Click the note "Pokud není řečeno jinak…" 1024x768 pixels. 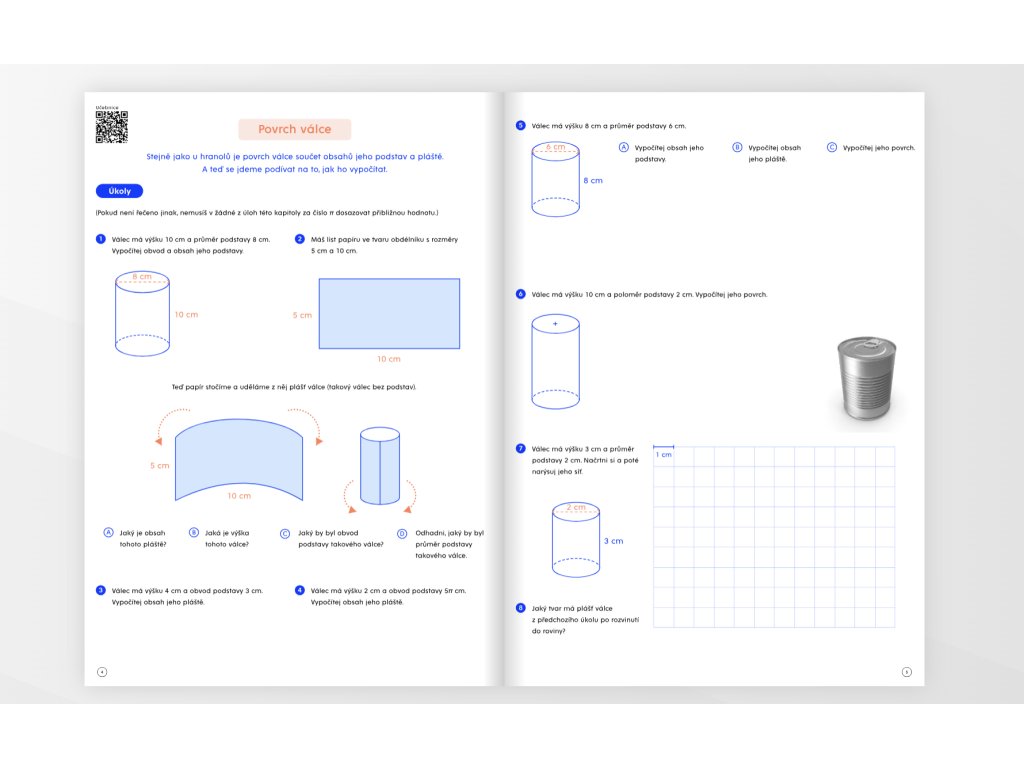pyautogui.click(x=267, y=213)
